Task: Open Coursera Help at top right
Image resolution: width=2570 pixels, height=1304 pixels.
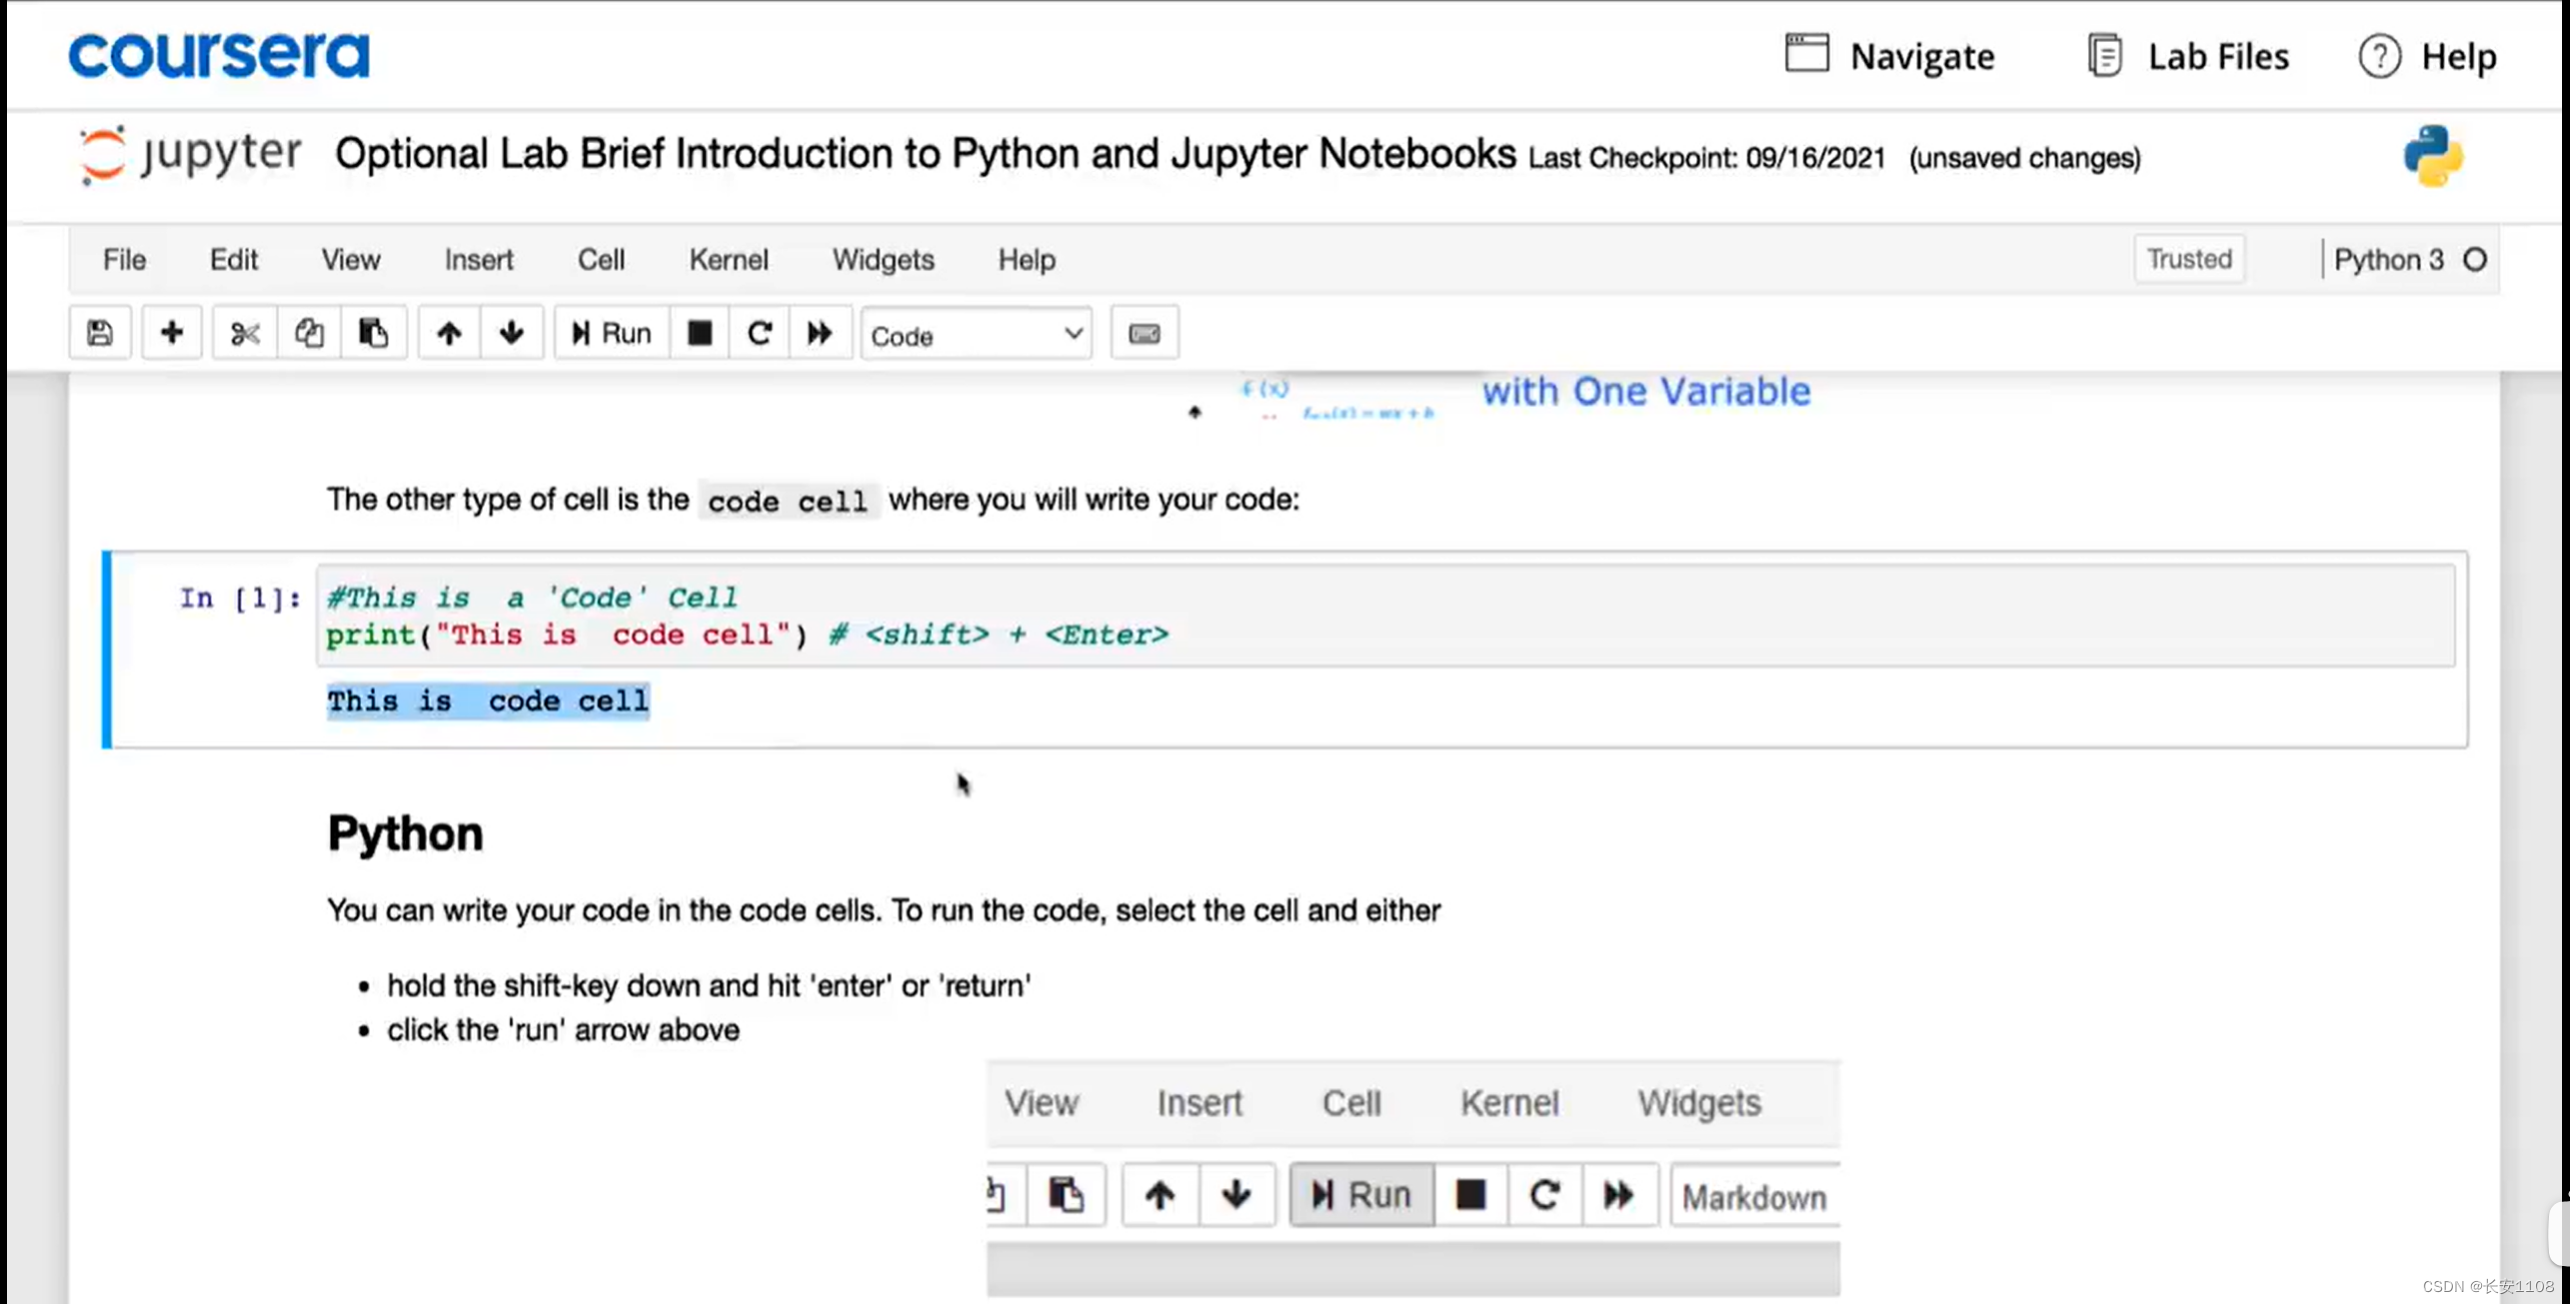Action: 2428,56
